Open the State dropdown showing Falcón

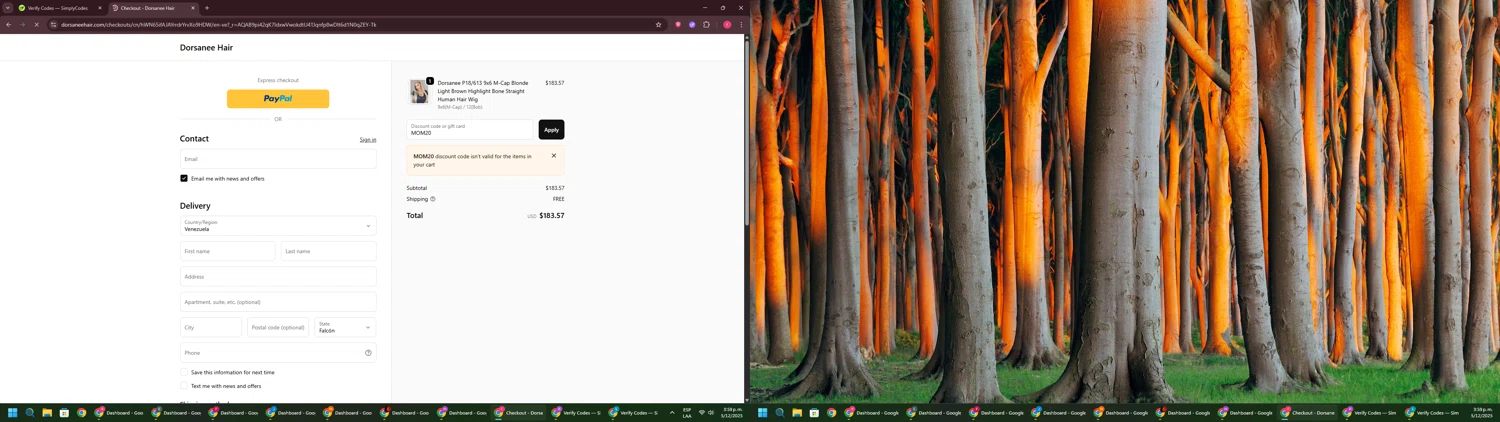pyautogui.click(x=345, y=327)
